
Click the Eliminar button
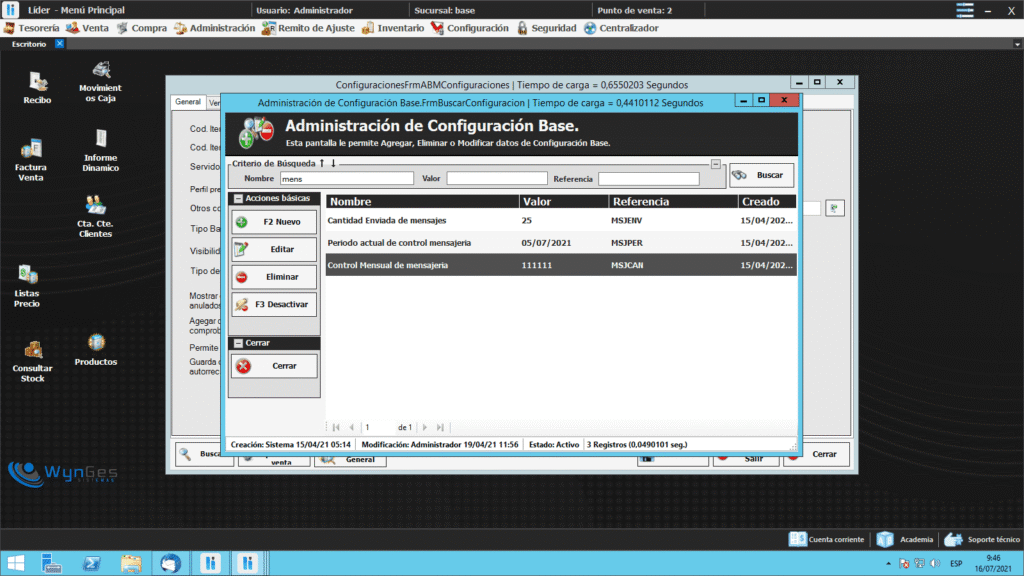tap(274, 277)
